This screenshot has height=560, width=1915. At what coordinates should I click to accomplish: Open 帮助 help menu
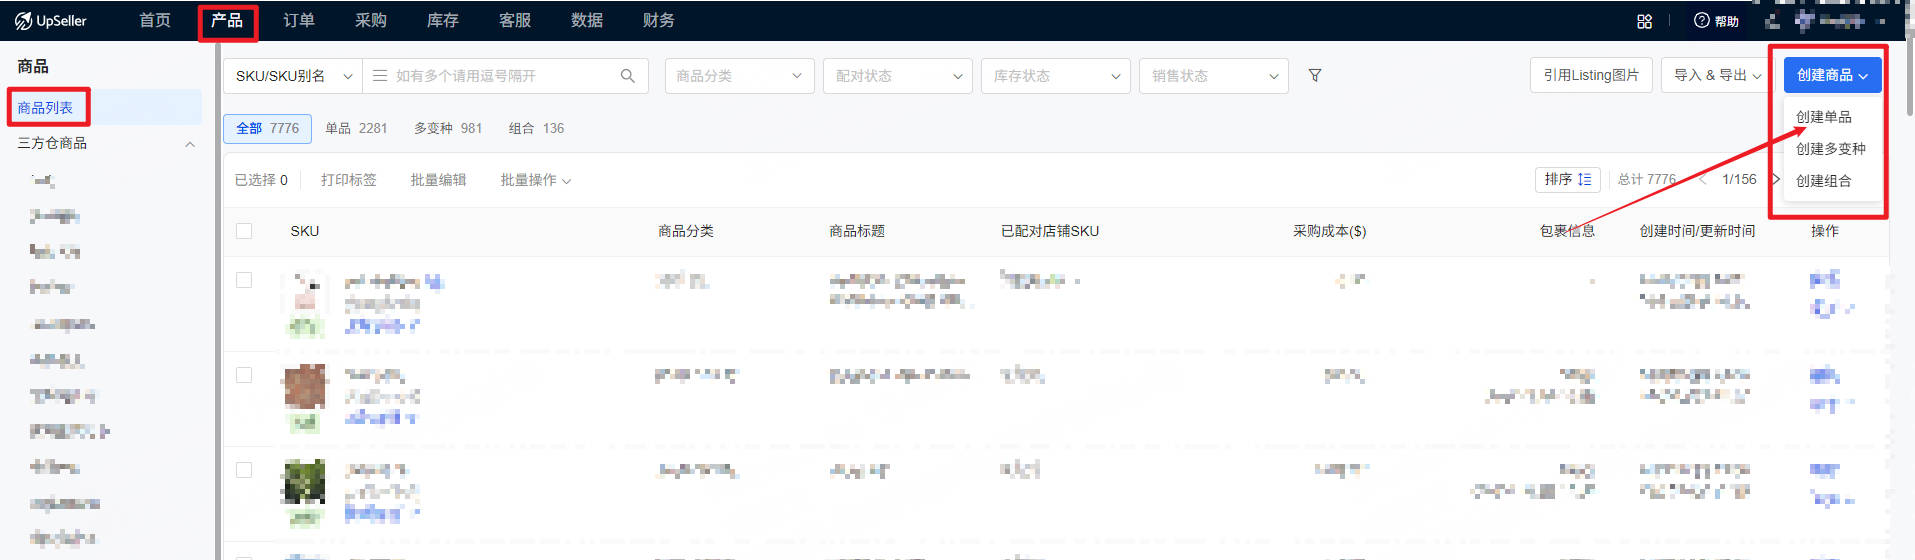point(1716,21)
